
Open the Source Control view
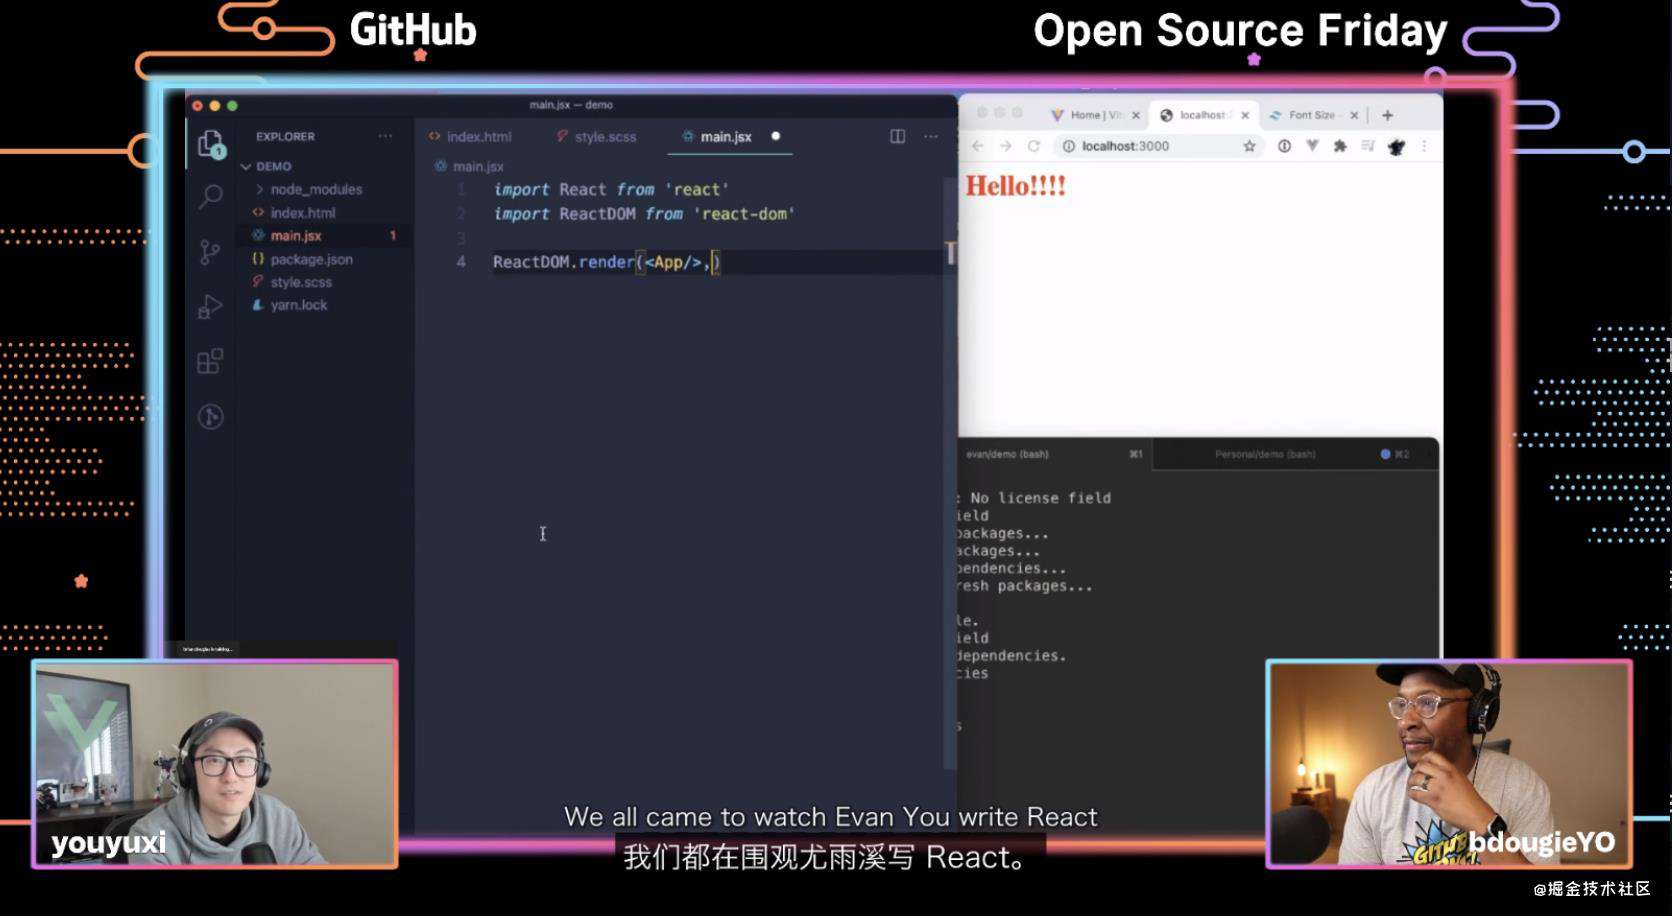(210, 251)
